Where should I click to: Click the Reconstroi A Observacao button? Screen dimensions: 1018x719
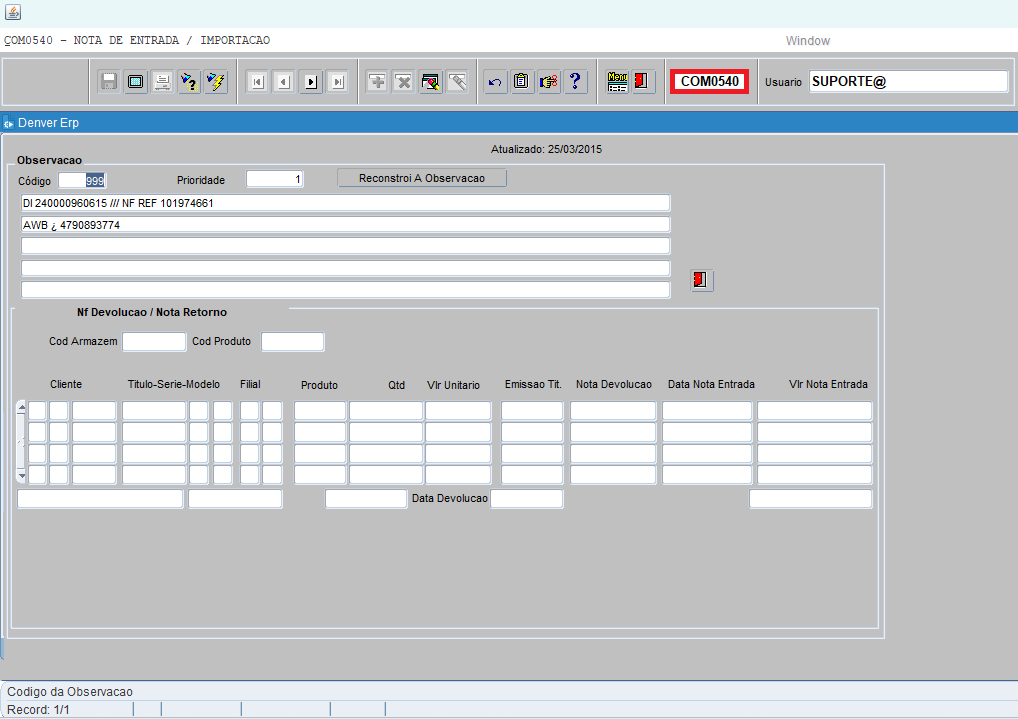[x=422, y=178]
